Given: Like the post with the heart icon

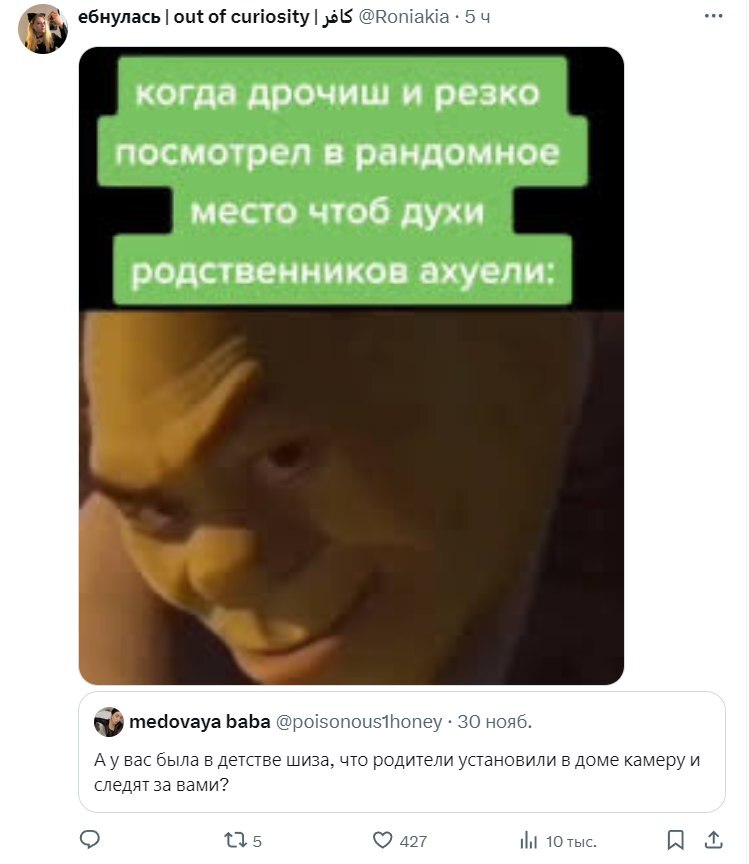Looking at the screenshot, I should 382,840.
